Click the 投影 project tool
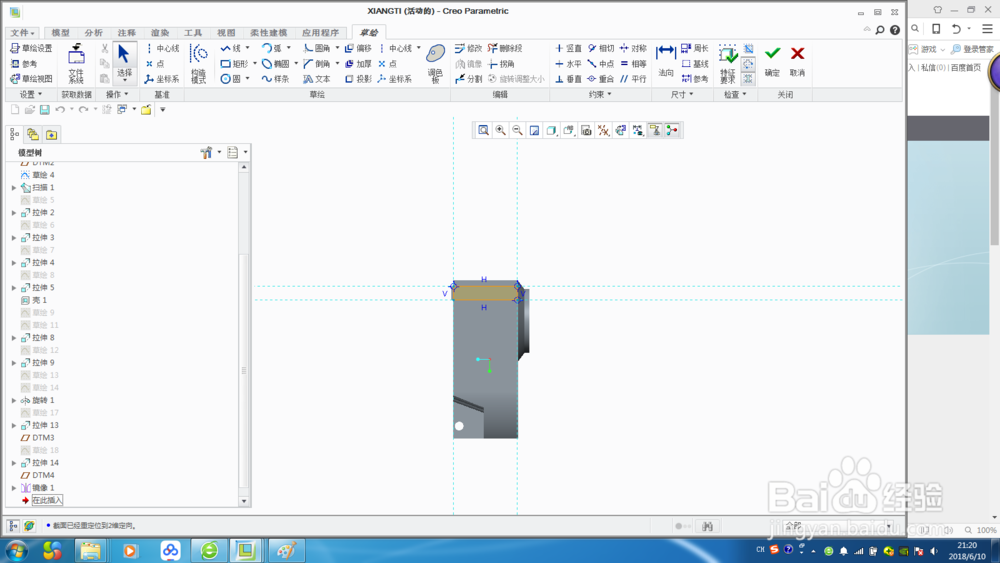The height and width of the screenshot is (563, 1000). (358, 79)
